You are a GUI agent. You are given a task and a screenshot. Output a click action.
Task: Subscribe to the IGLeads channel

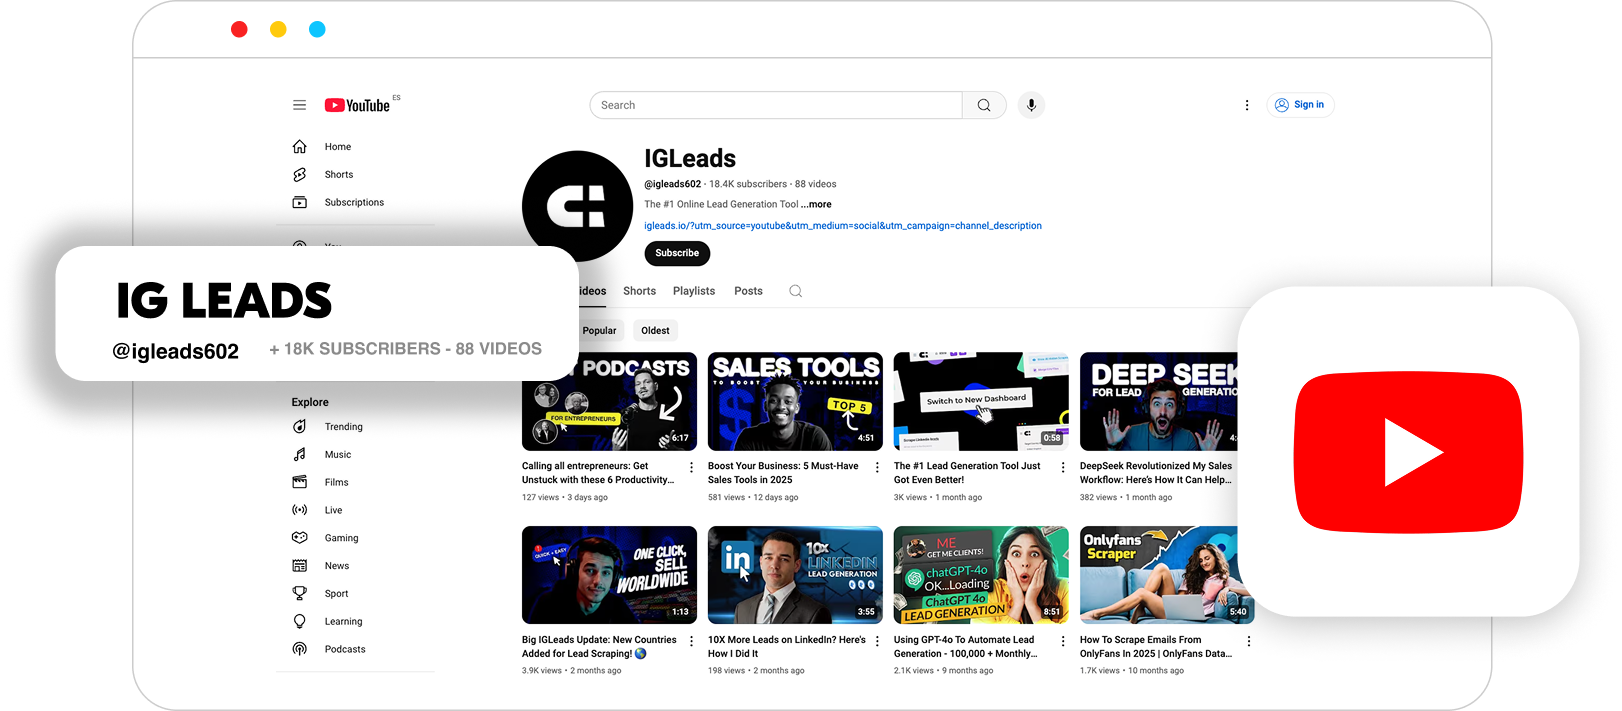(677, 253)
